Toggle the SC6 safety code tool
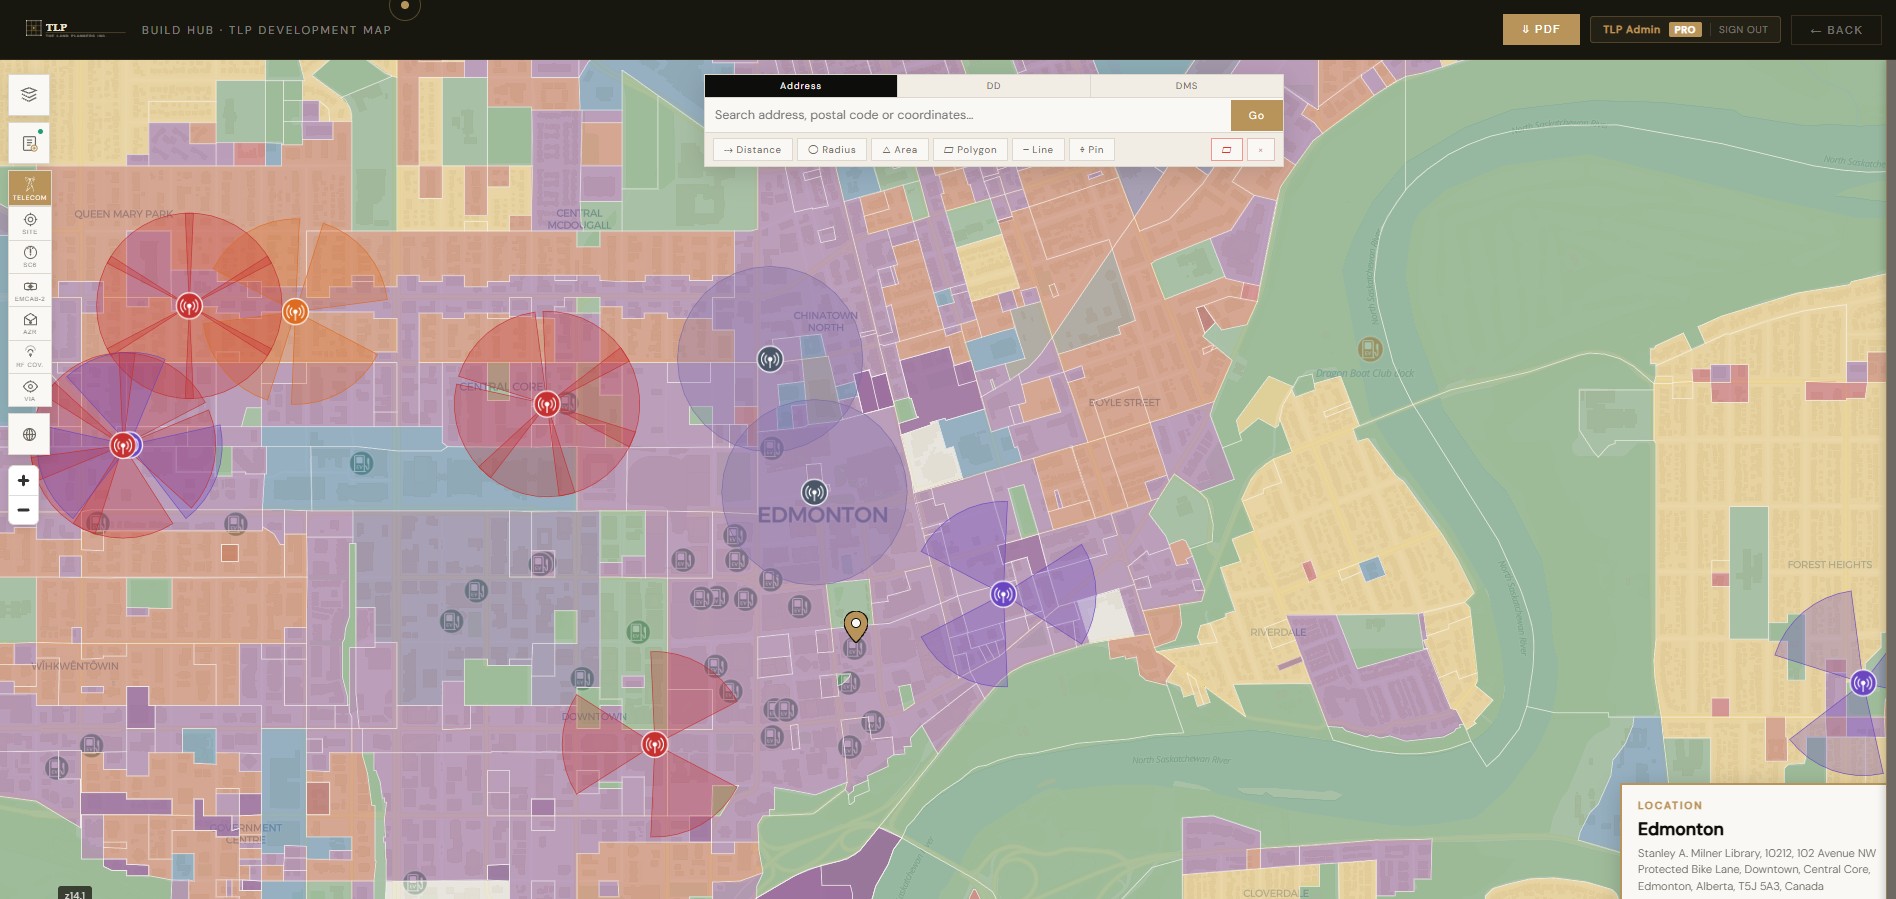 (x=30, y=257)
